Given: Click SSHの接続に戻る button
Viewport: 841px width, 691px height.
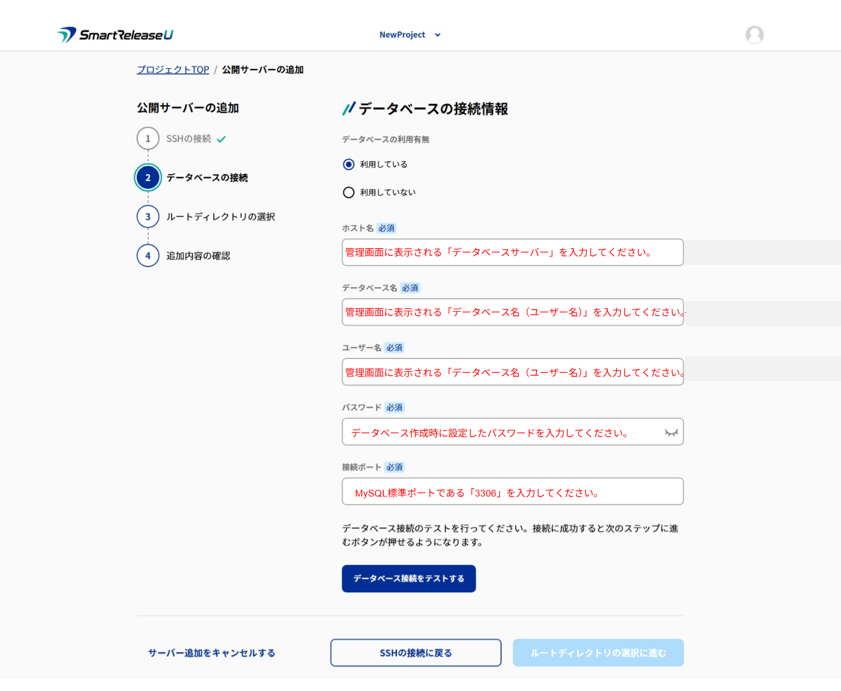Looking at the screenshot, I should 415,652.
